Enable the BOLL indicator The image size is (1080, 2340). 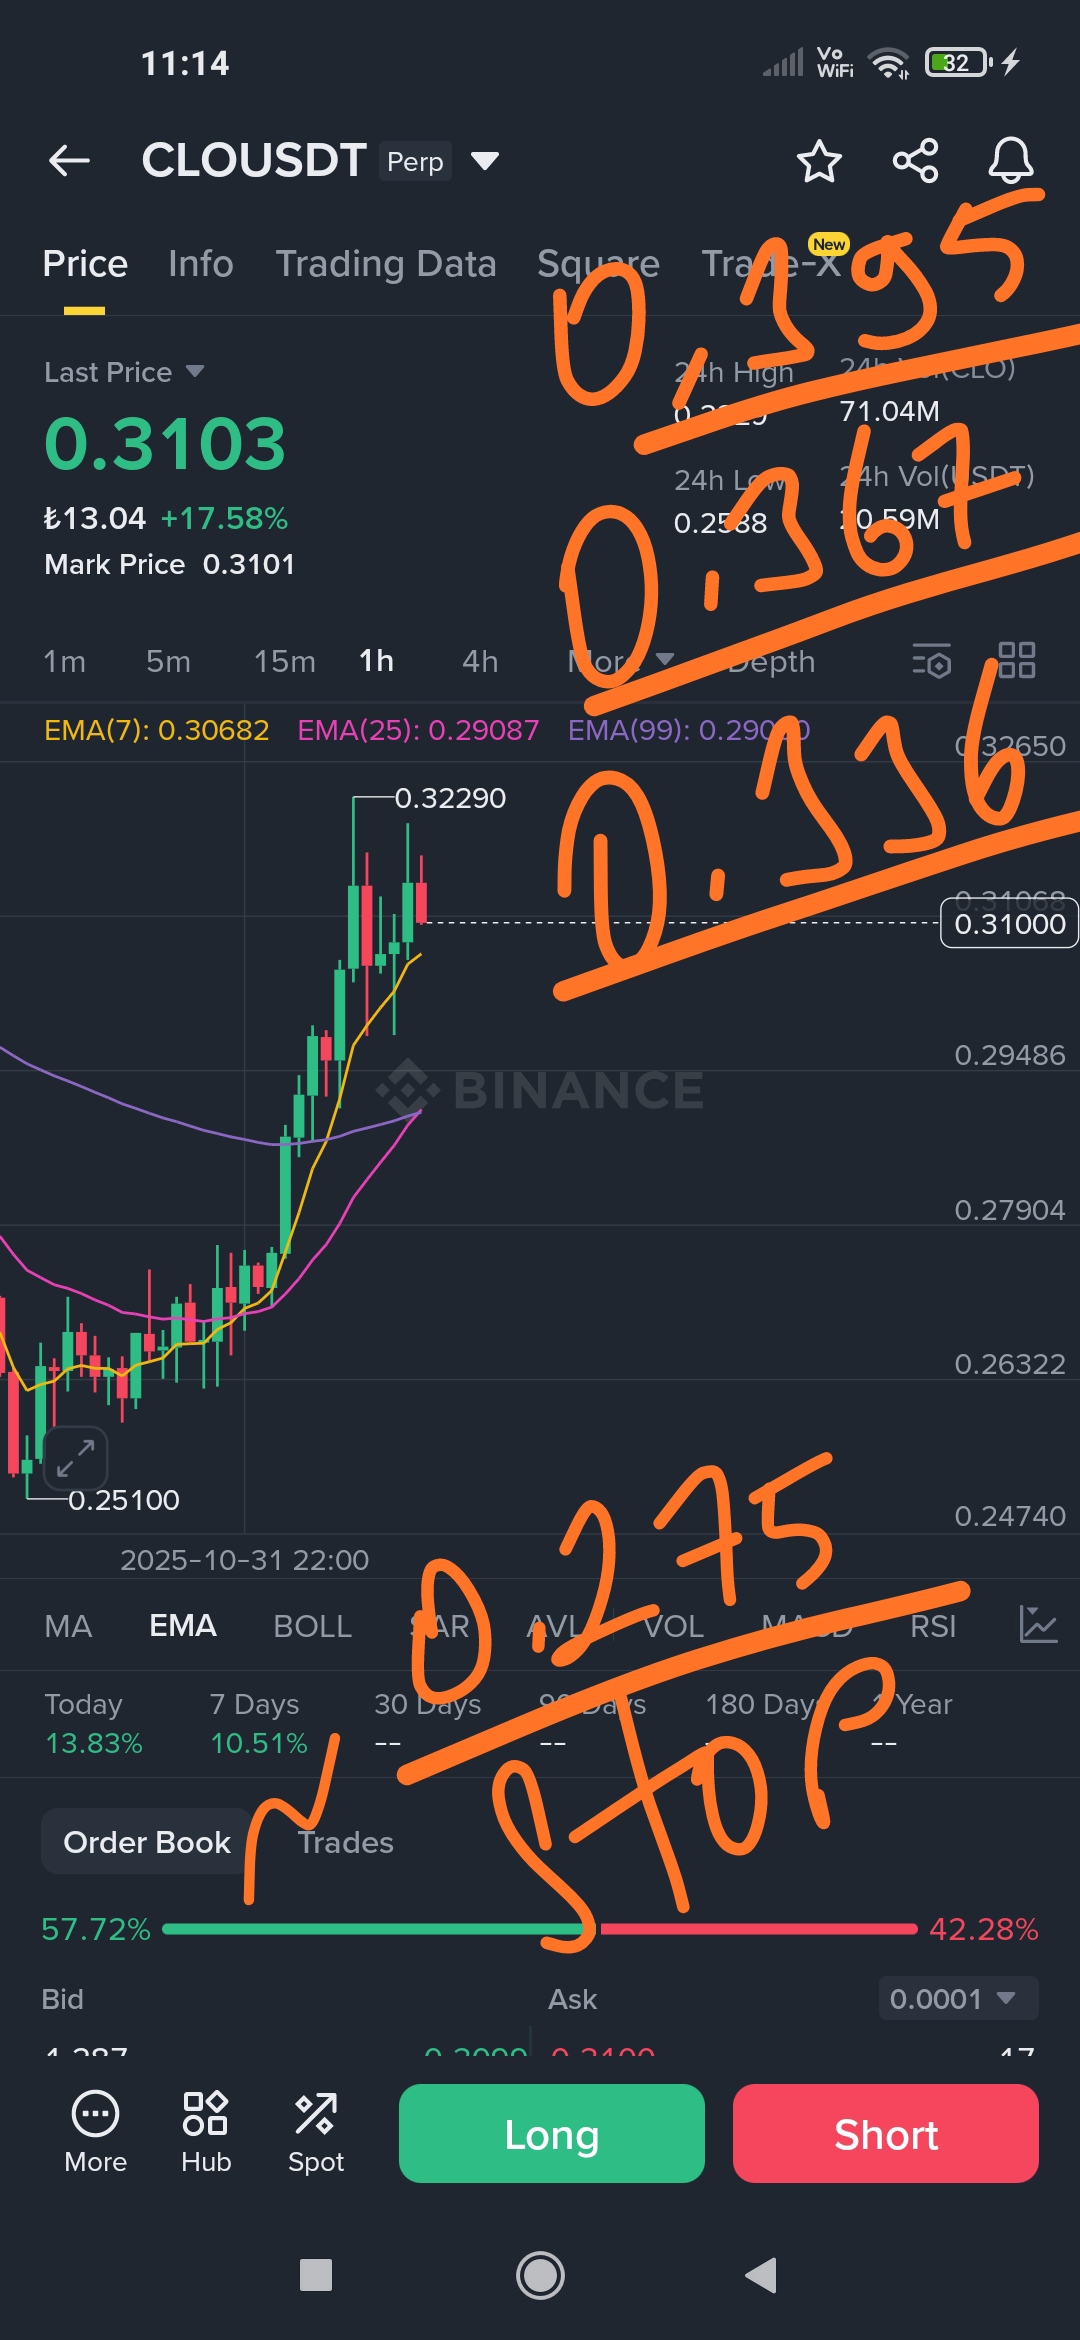click(x=312, y=1626)
